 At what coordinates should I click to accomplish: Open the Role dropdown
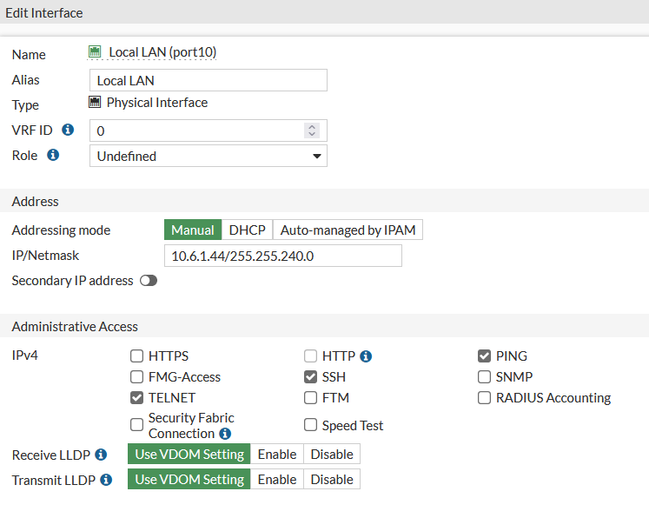[x=208, y=156]
